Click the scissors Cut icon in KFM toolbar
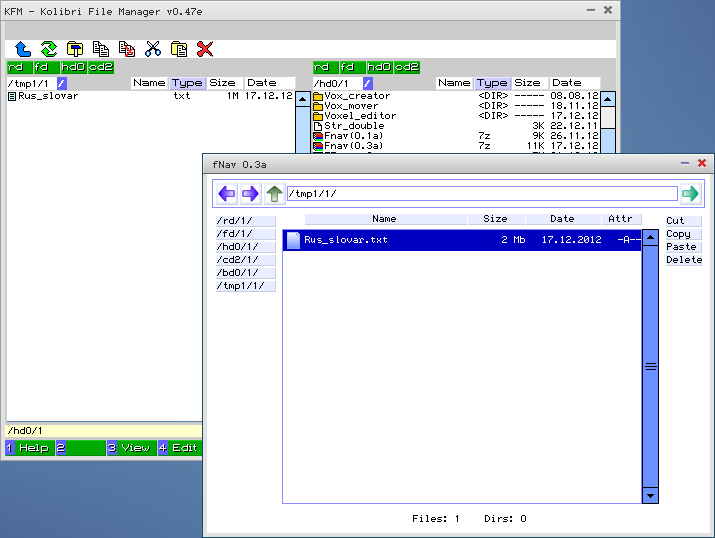 tap(153, 48)
